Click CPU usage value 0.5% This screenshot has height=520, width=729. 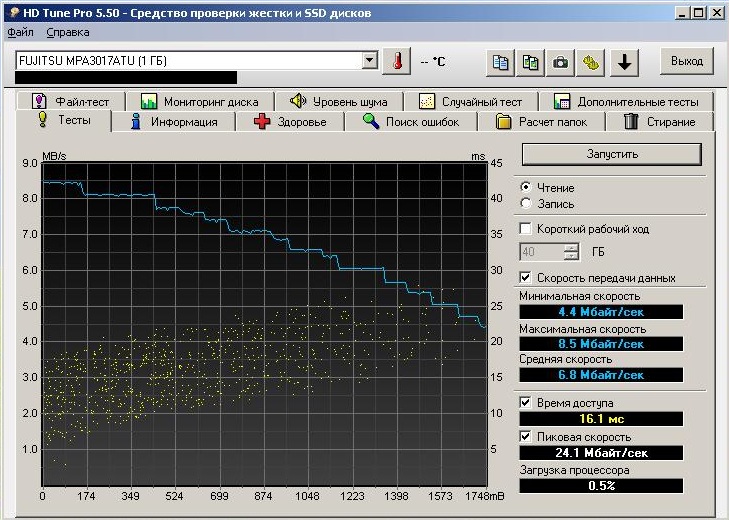tap(601, 486)
